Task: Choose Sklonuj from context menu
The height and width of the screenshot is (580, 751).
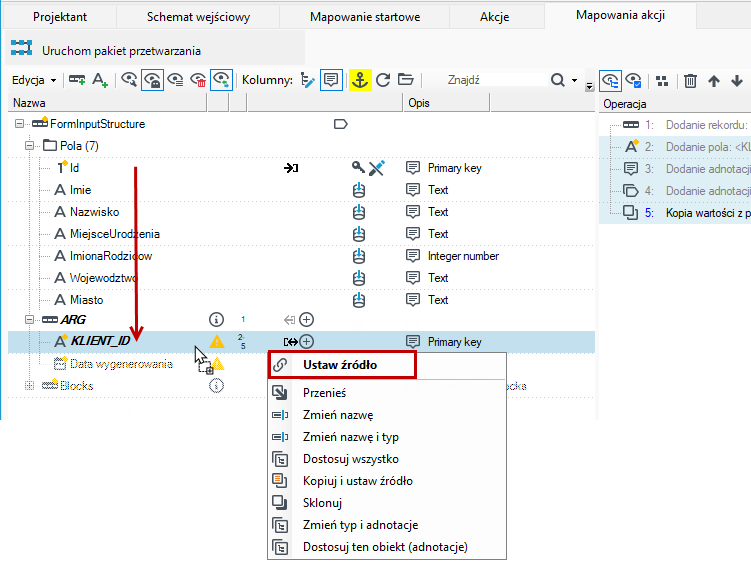Action: click(387, 503)
